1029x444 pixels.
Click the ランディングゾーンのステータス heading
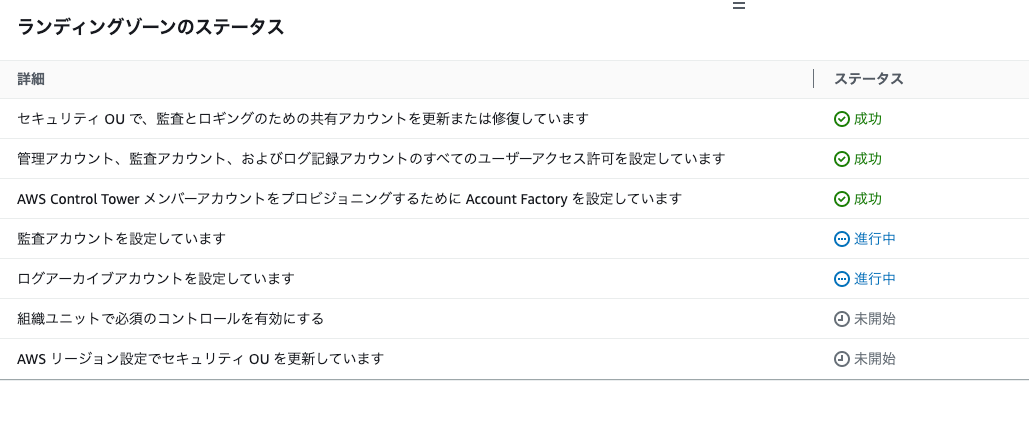151,27
